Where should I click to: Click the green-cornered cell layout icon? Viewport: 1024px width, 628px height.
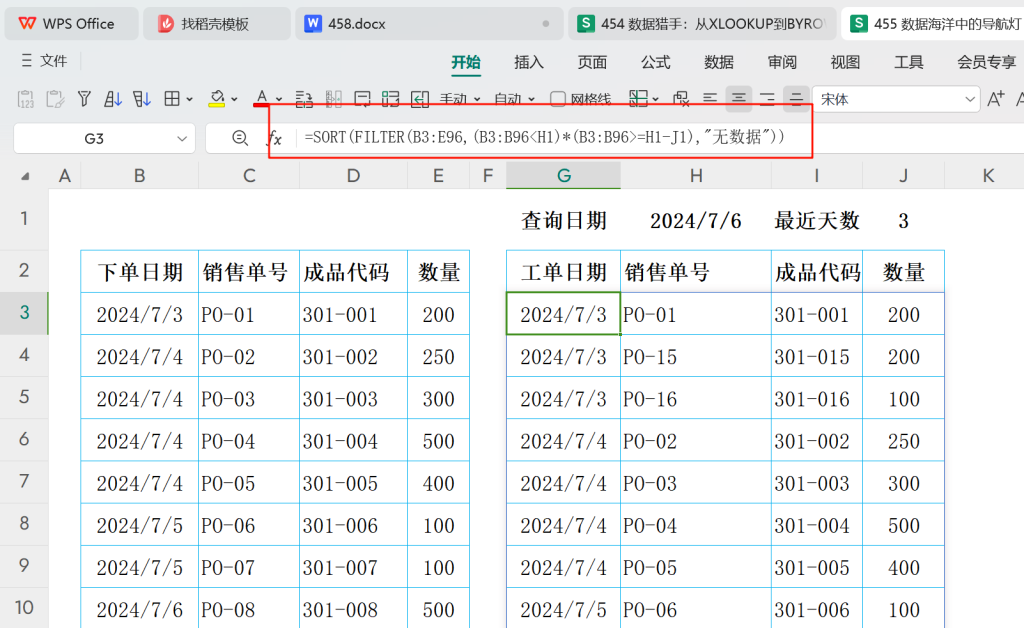391,99
